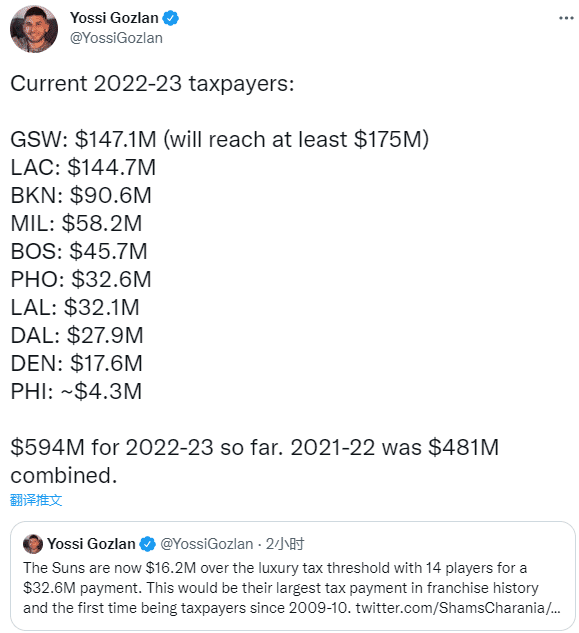The width and height of the screenshot is (579, 633).
Task: Click the 翻译推文 translate tweet link
Action: pos(36,500)
